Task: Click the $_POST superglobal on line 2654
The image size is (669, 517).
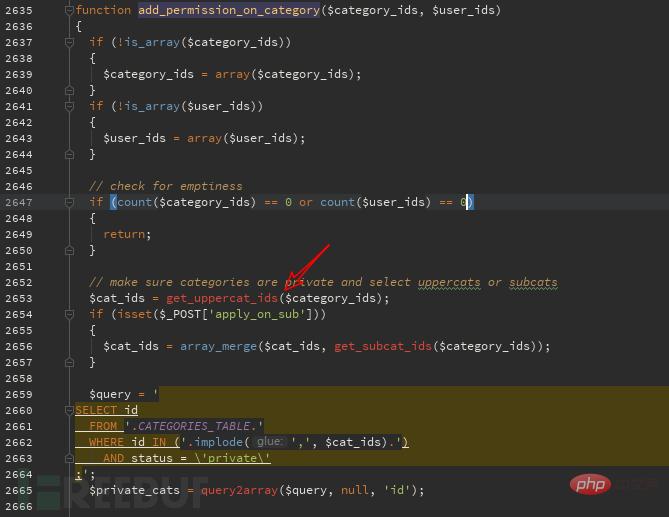Action: point(180,314)
